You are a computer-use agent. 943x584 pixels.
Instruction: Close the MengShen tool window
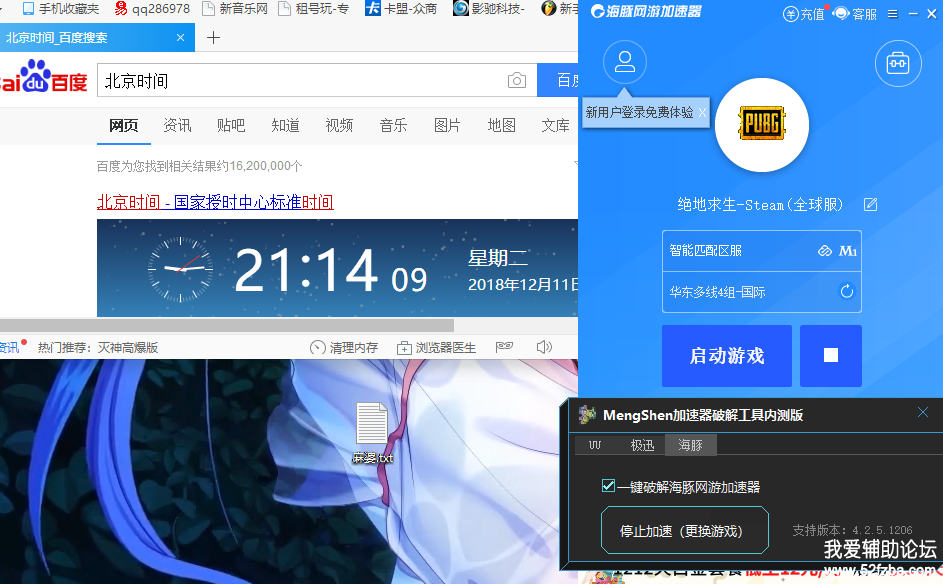[x=923, y=412]
